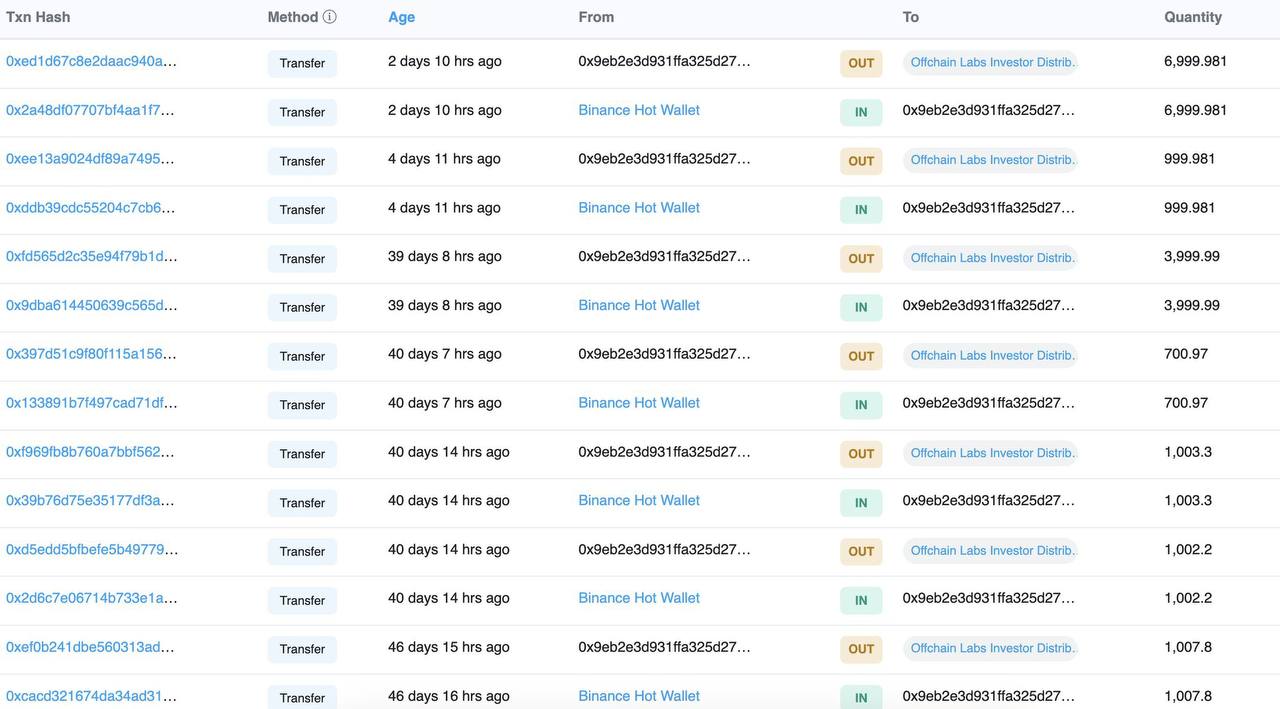Open transaction 0x9dba614450639c565d hash

[x=91, y=305]
